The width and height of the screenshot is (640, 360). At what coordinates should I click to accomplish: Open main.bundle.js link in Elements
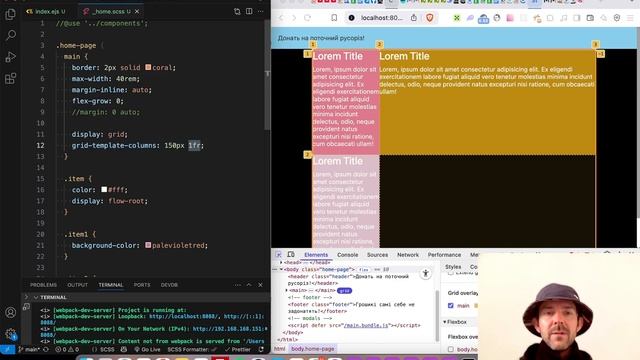366,325
